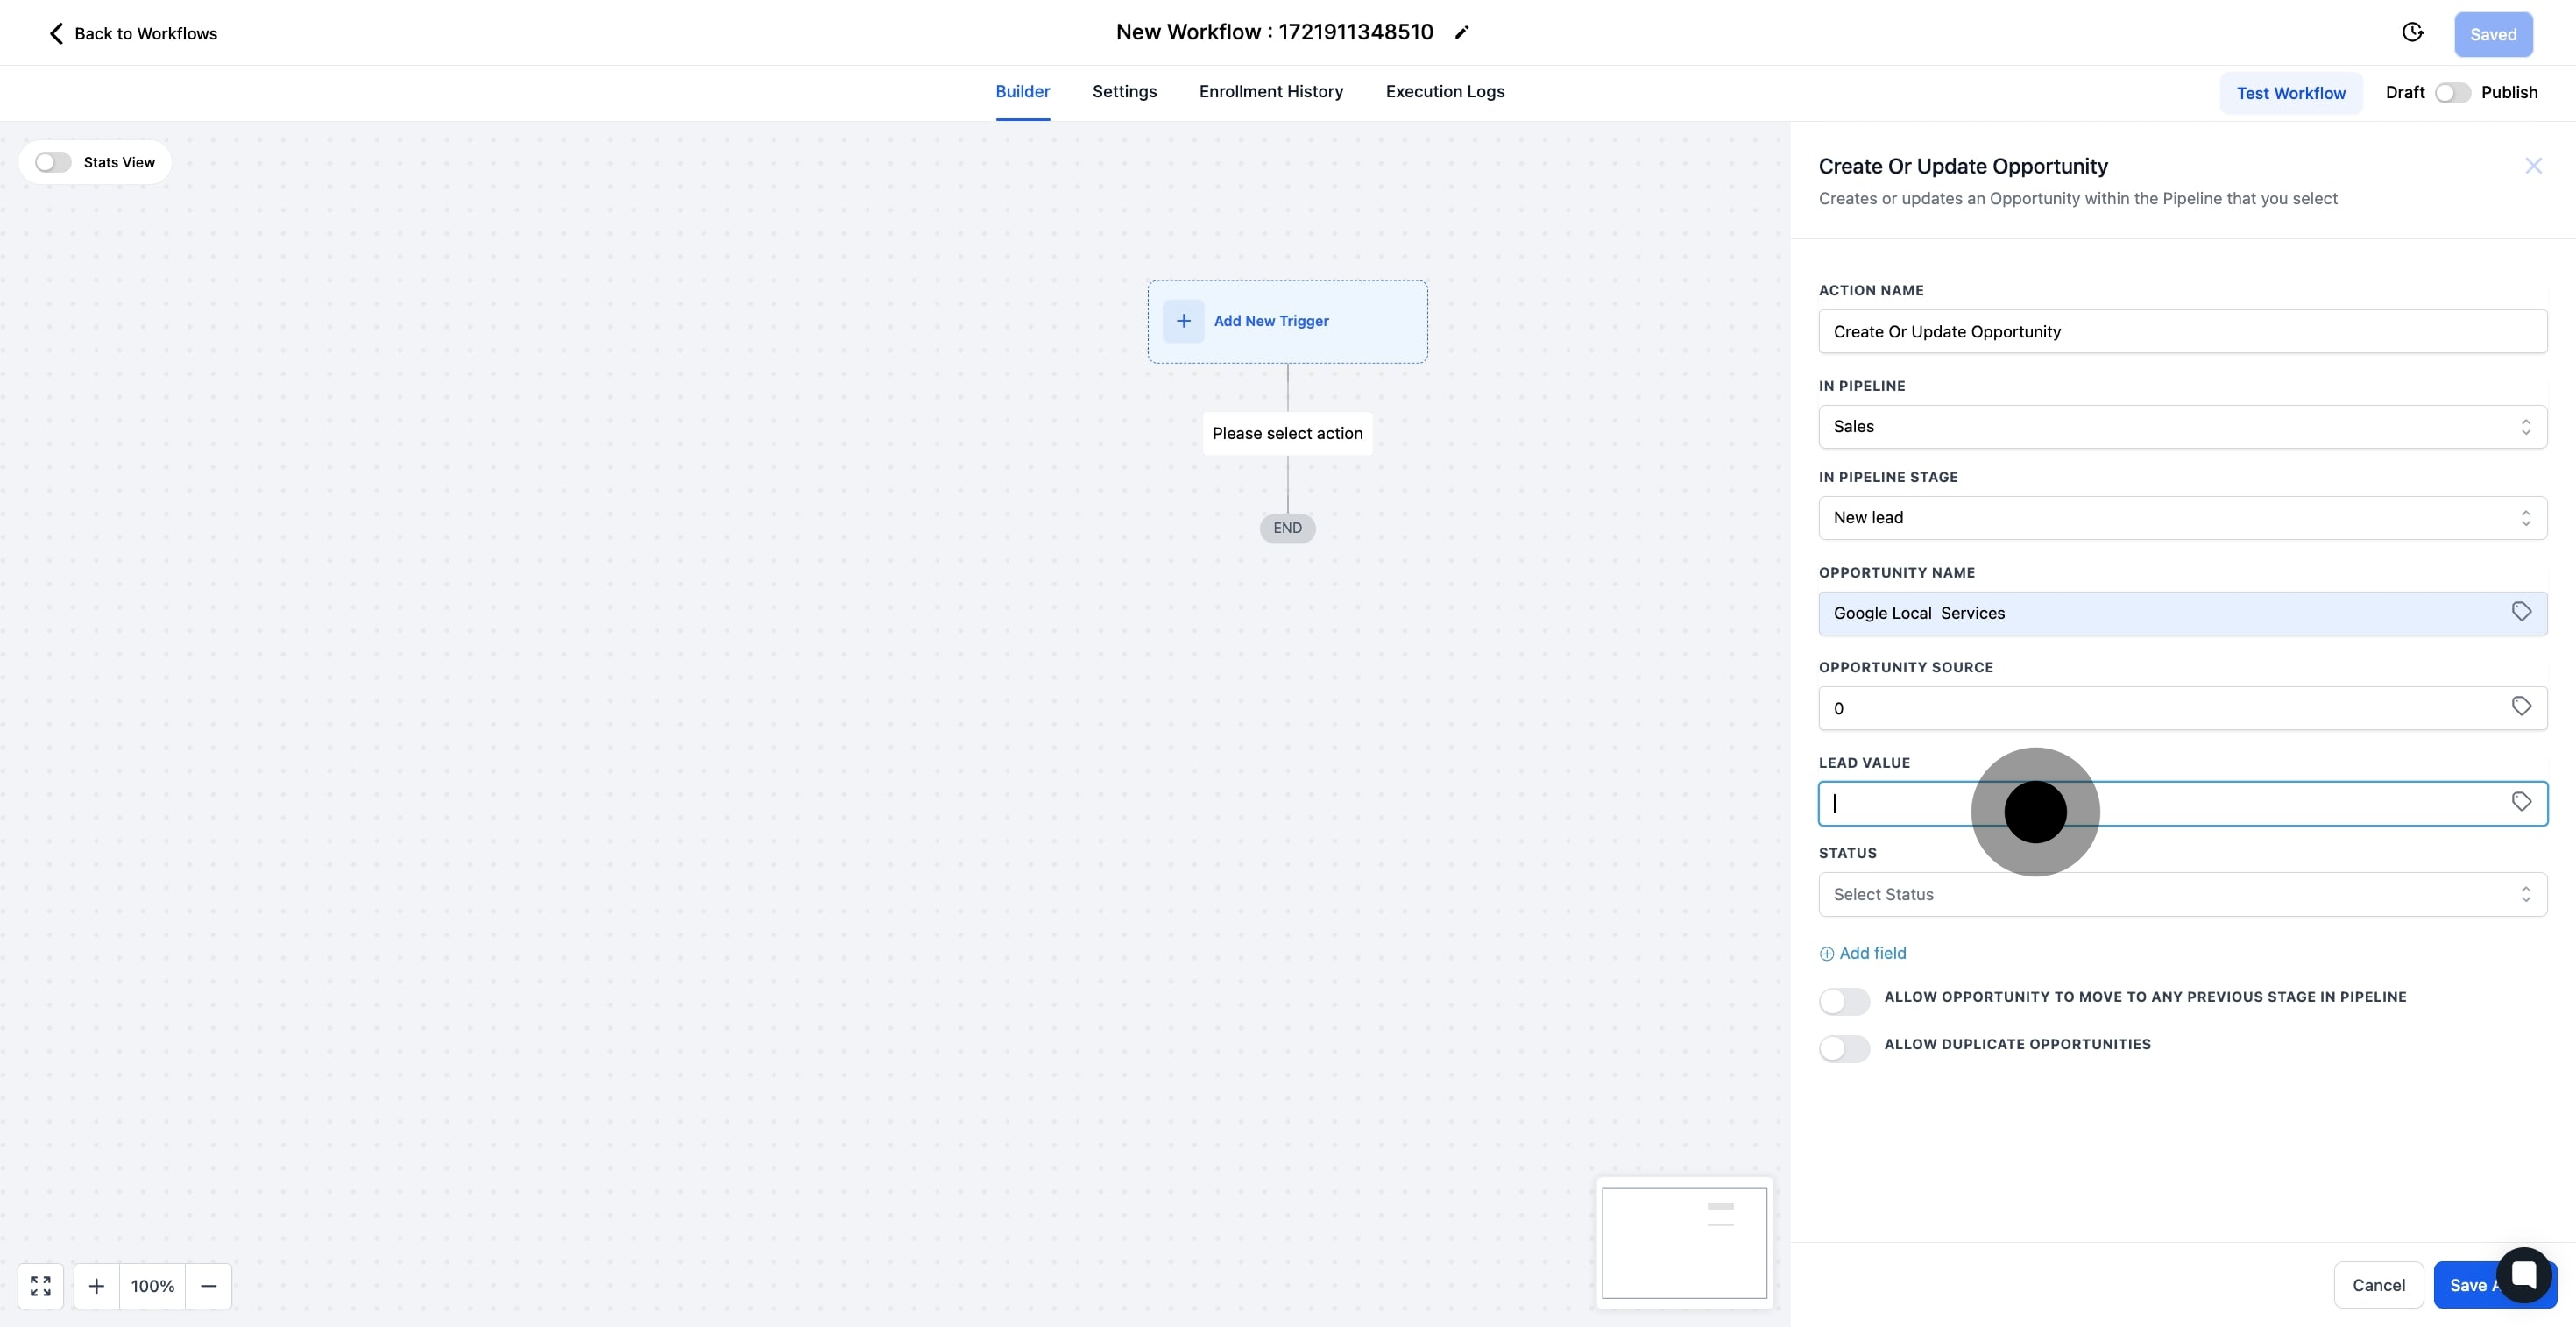Viewport: 2576px width, 1327px height.
Task: Toggle the Draft/Publish switch
Action: pos(2452,93)
